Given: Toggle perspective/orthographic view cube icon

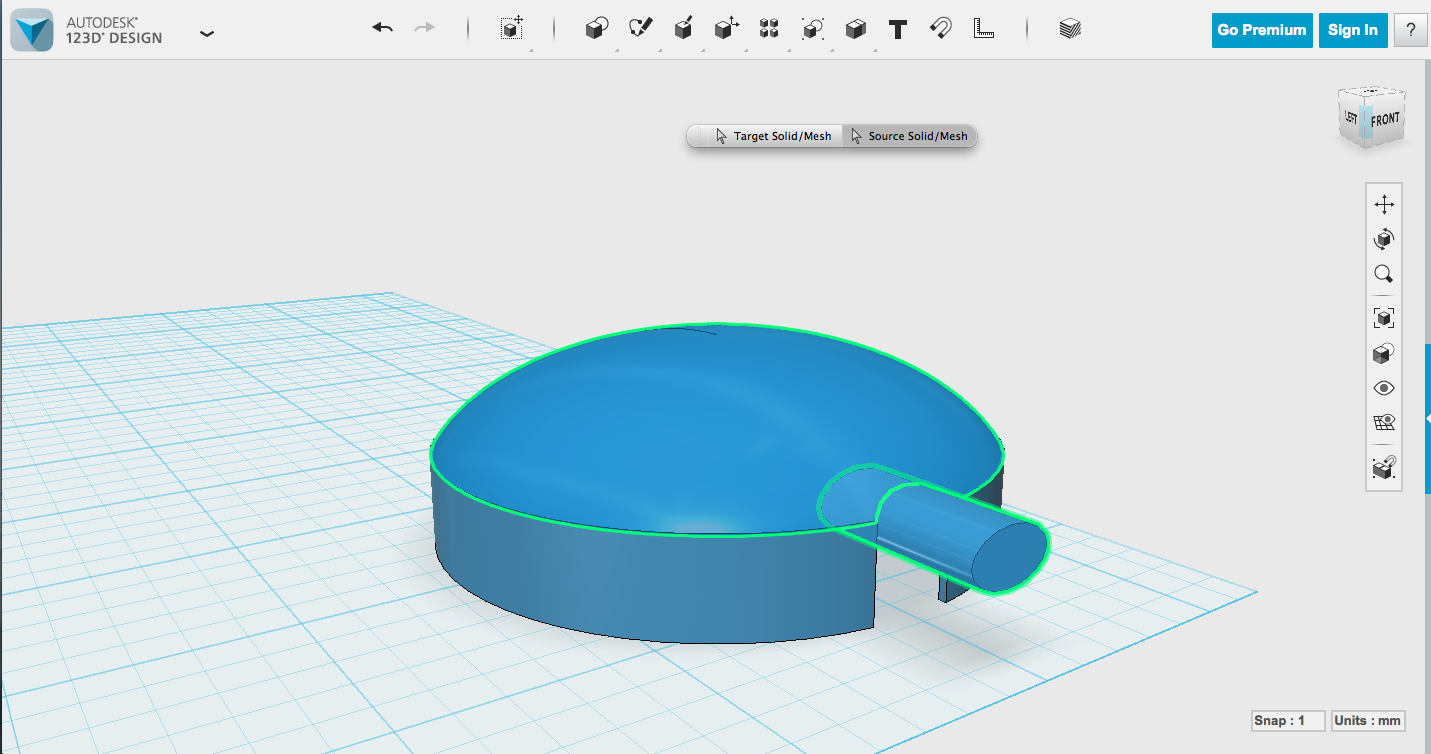Looking at the screenshot, I should [x=1384, y=353].
